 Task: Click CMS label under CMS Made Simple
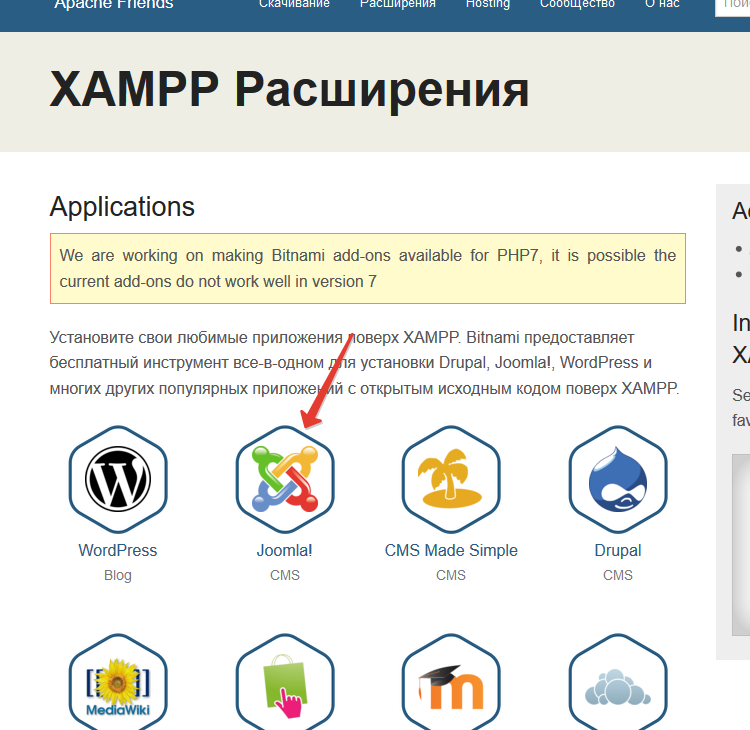pyautogui.click(x=451, y=575)
